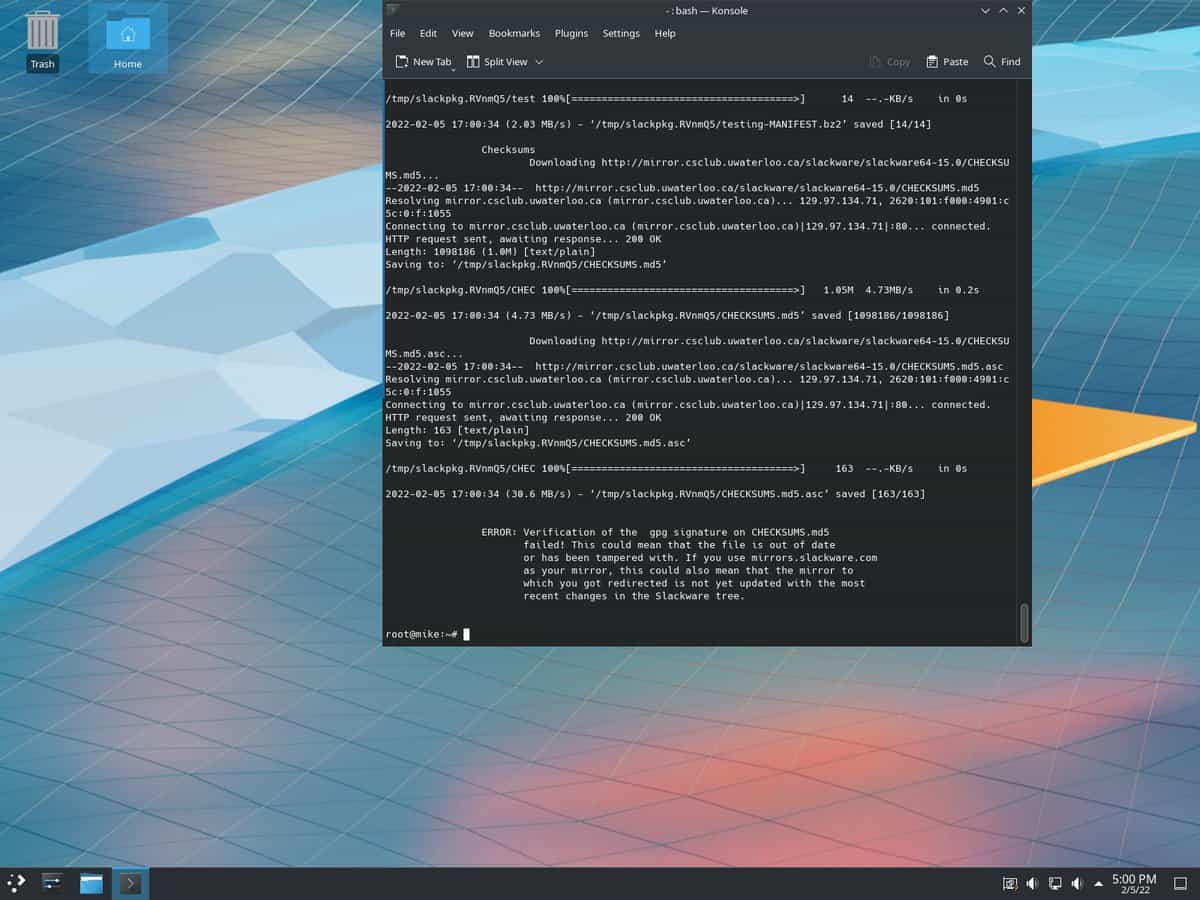
Task: Expand hidden system tray icons
Action: click(x=1098, y=883)
